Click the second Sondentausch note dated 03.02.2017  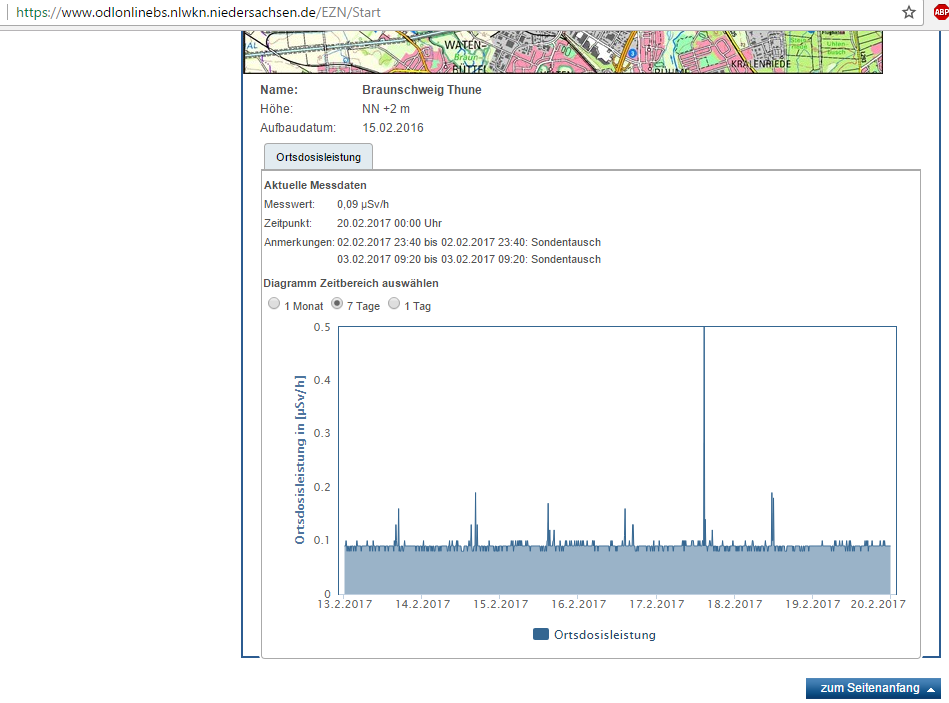(469, 259)
